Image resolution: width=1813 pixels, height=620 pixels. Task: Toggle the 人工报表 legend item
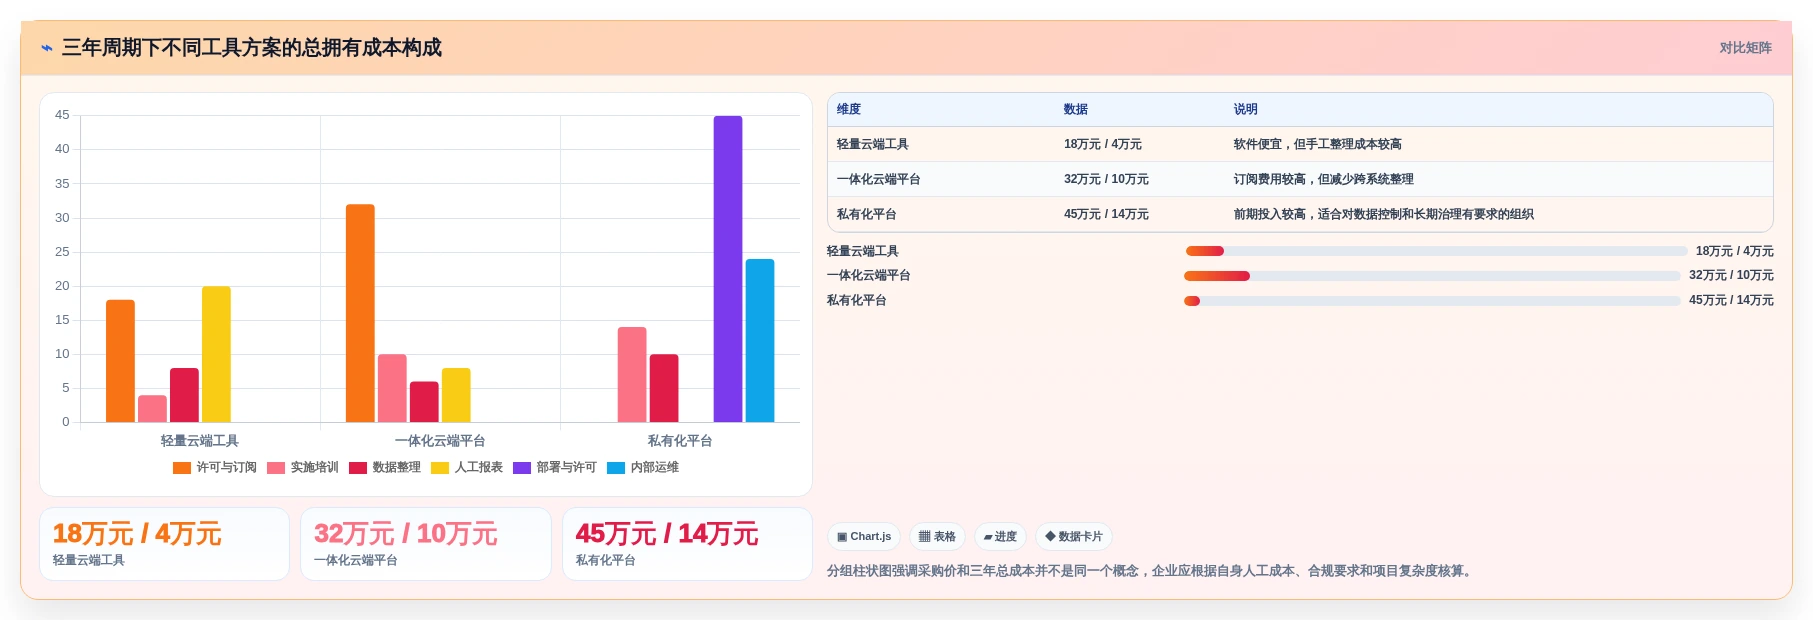[x=467, y=467]
